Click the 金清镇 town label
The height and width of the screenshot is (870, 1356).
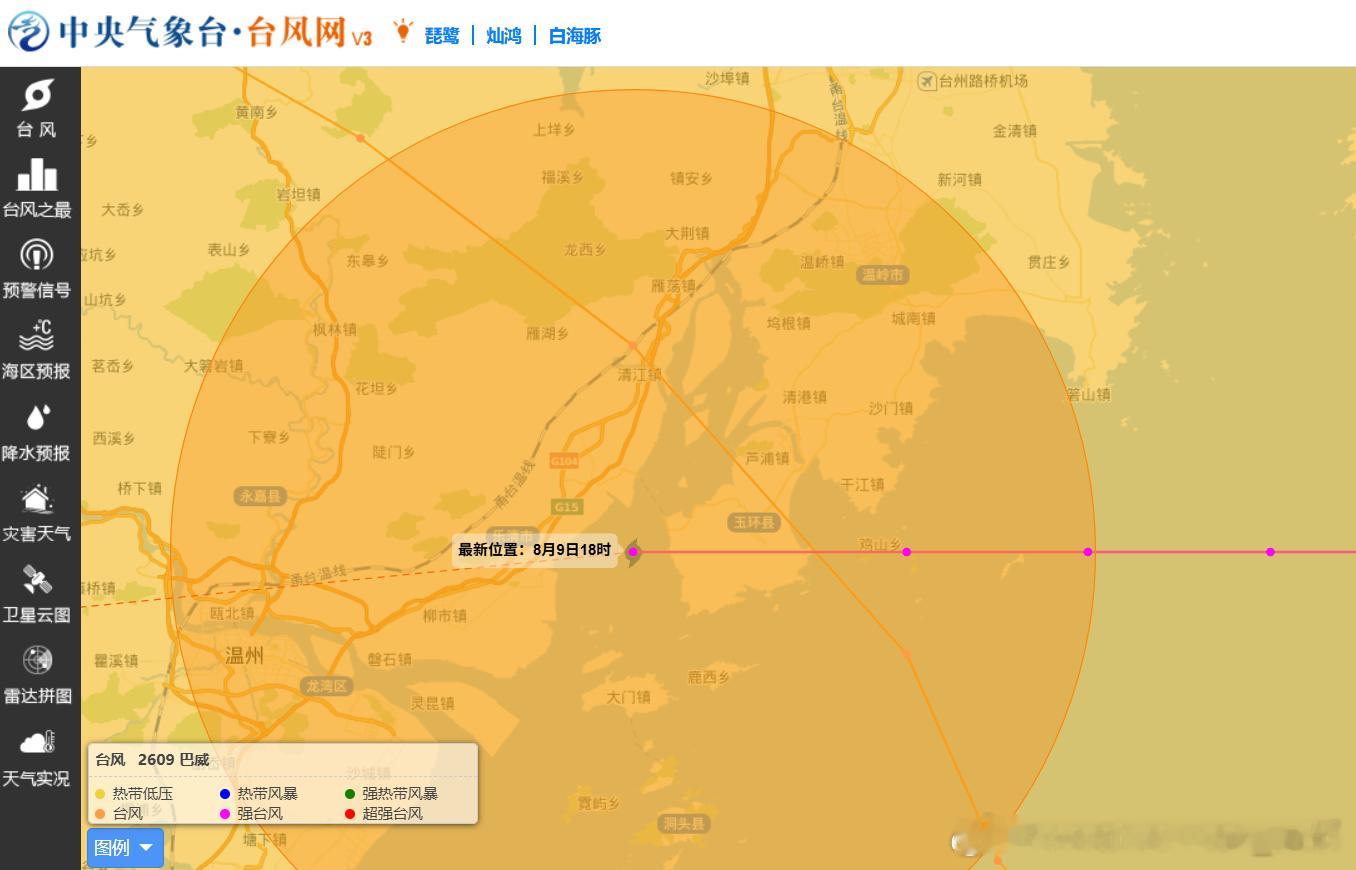tap(1014, 131)
